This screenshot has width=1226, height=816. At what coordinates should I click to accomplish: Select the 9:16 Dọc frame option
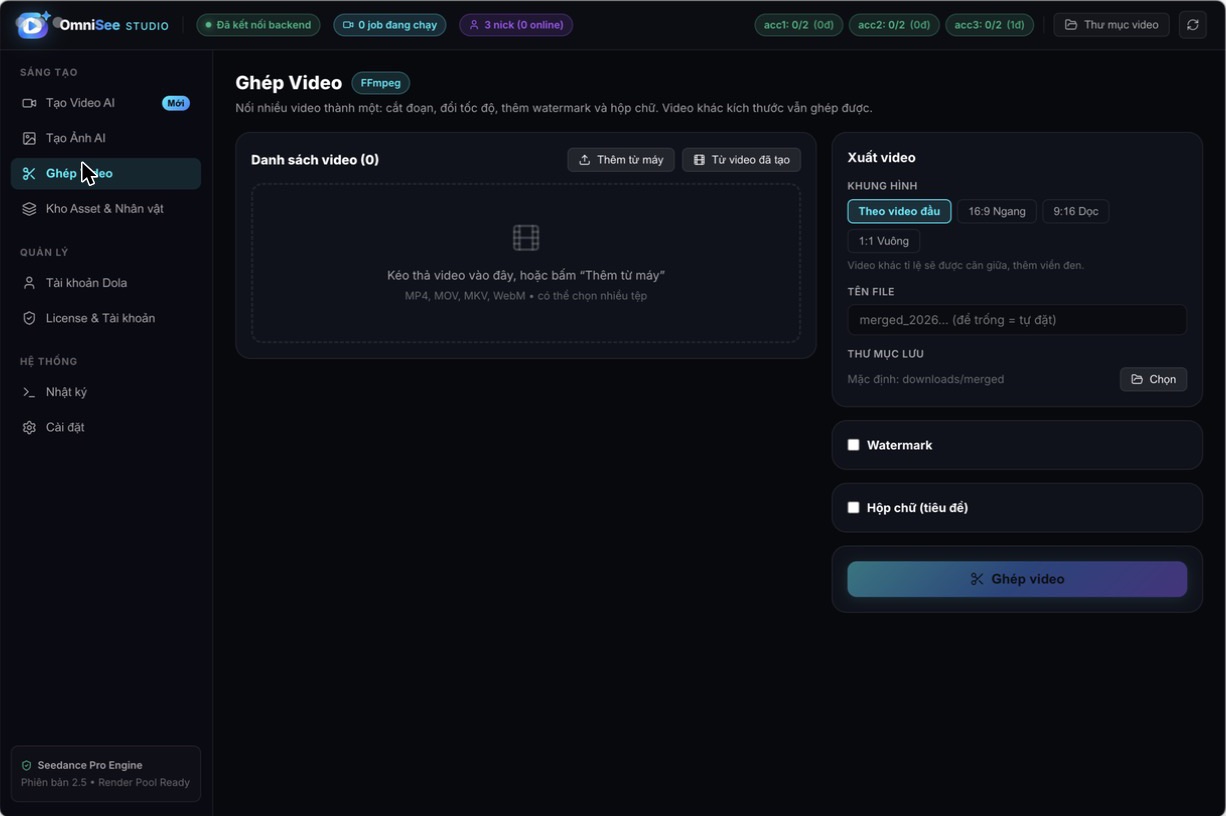click(1076, 211)
